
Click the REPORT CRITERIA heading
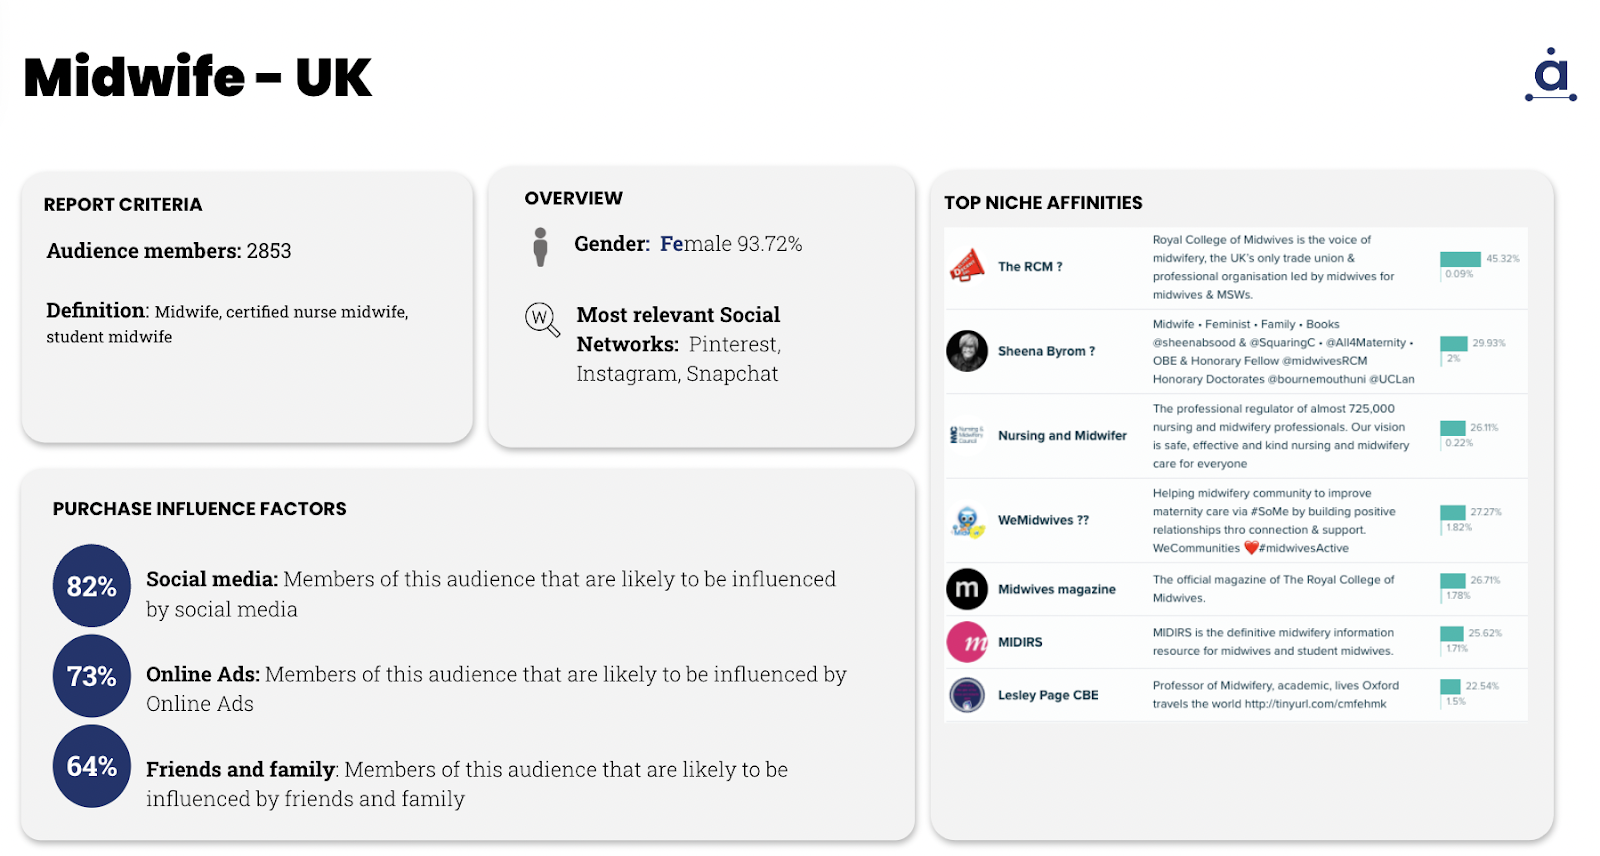tap(123, 205)
